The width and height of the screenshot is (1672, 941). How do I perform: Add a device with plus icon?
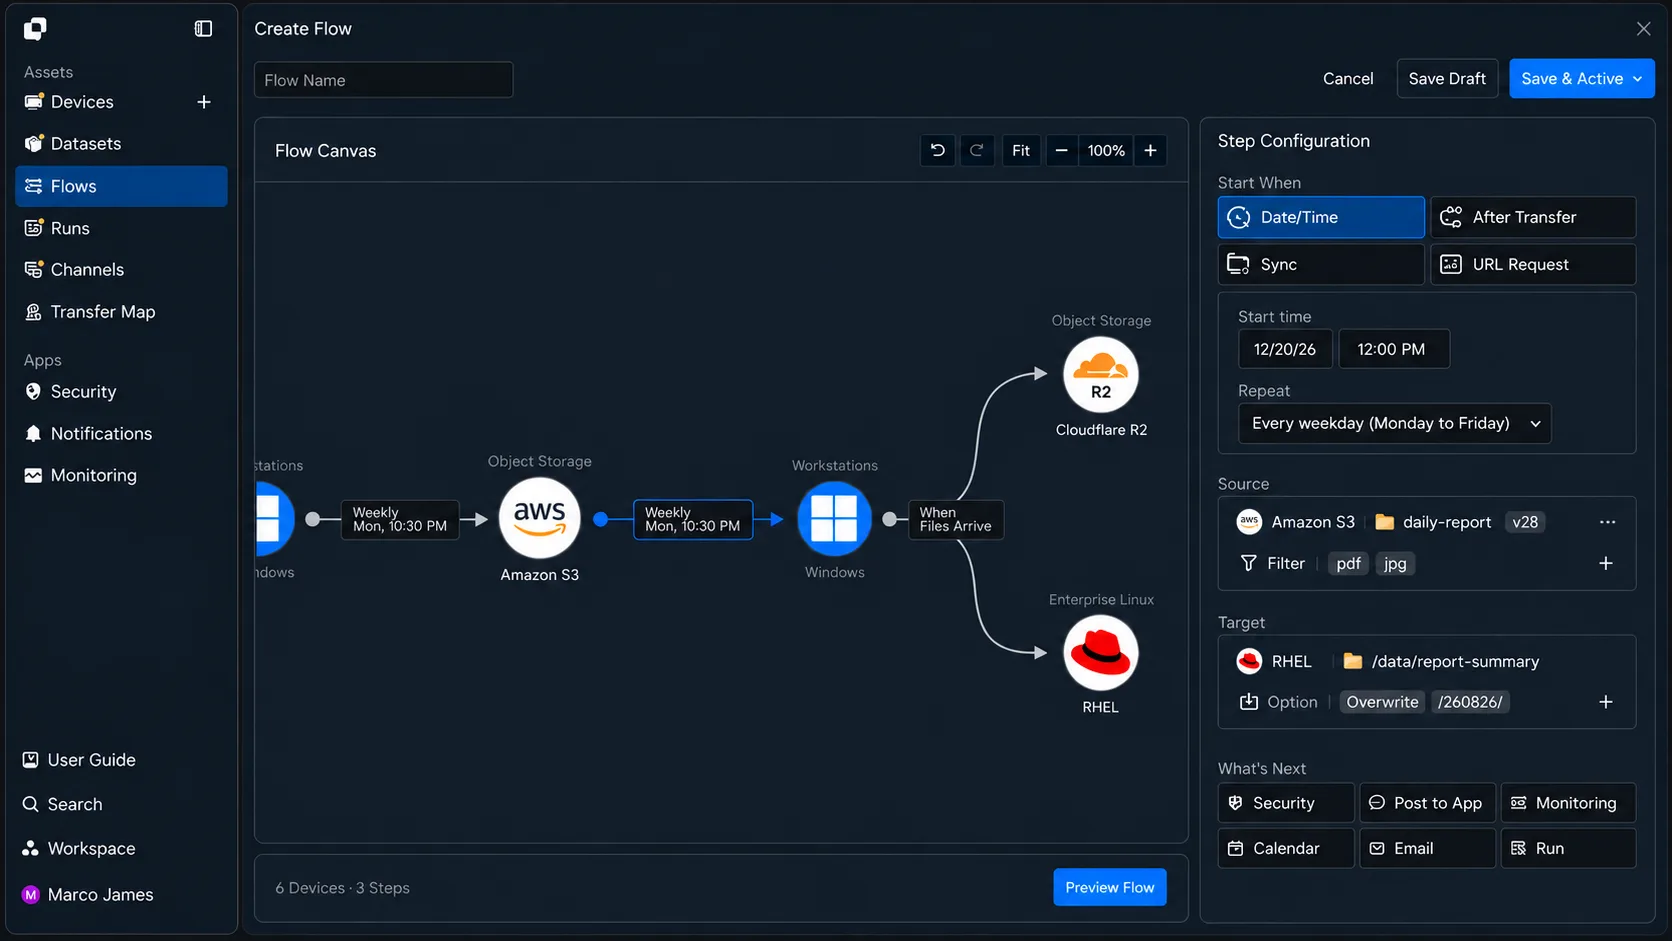pyautogui.click(x=204, y=102)
